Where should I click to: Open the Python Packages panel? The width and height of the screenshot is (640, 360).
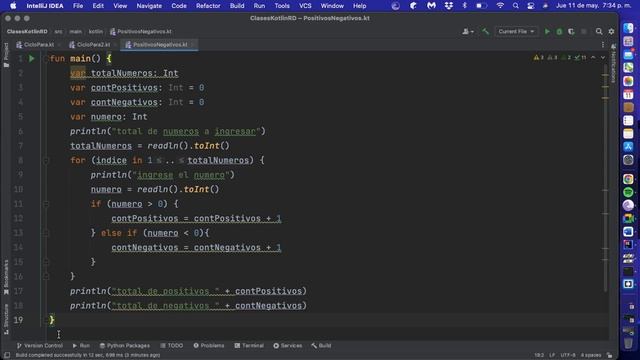coord(124,345)
